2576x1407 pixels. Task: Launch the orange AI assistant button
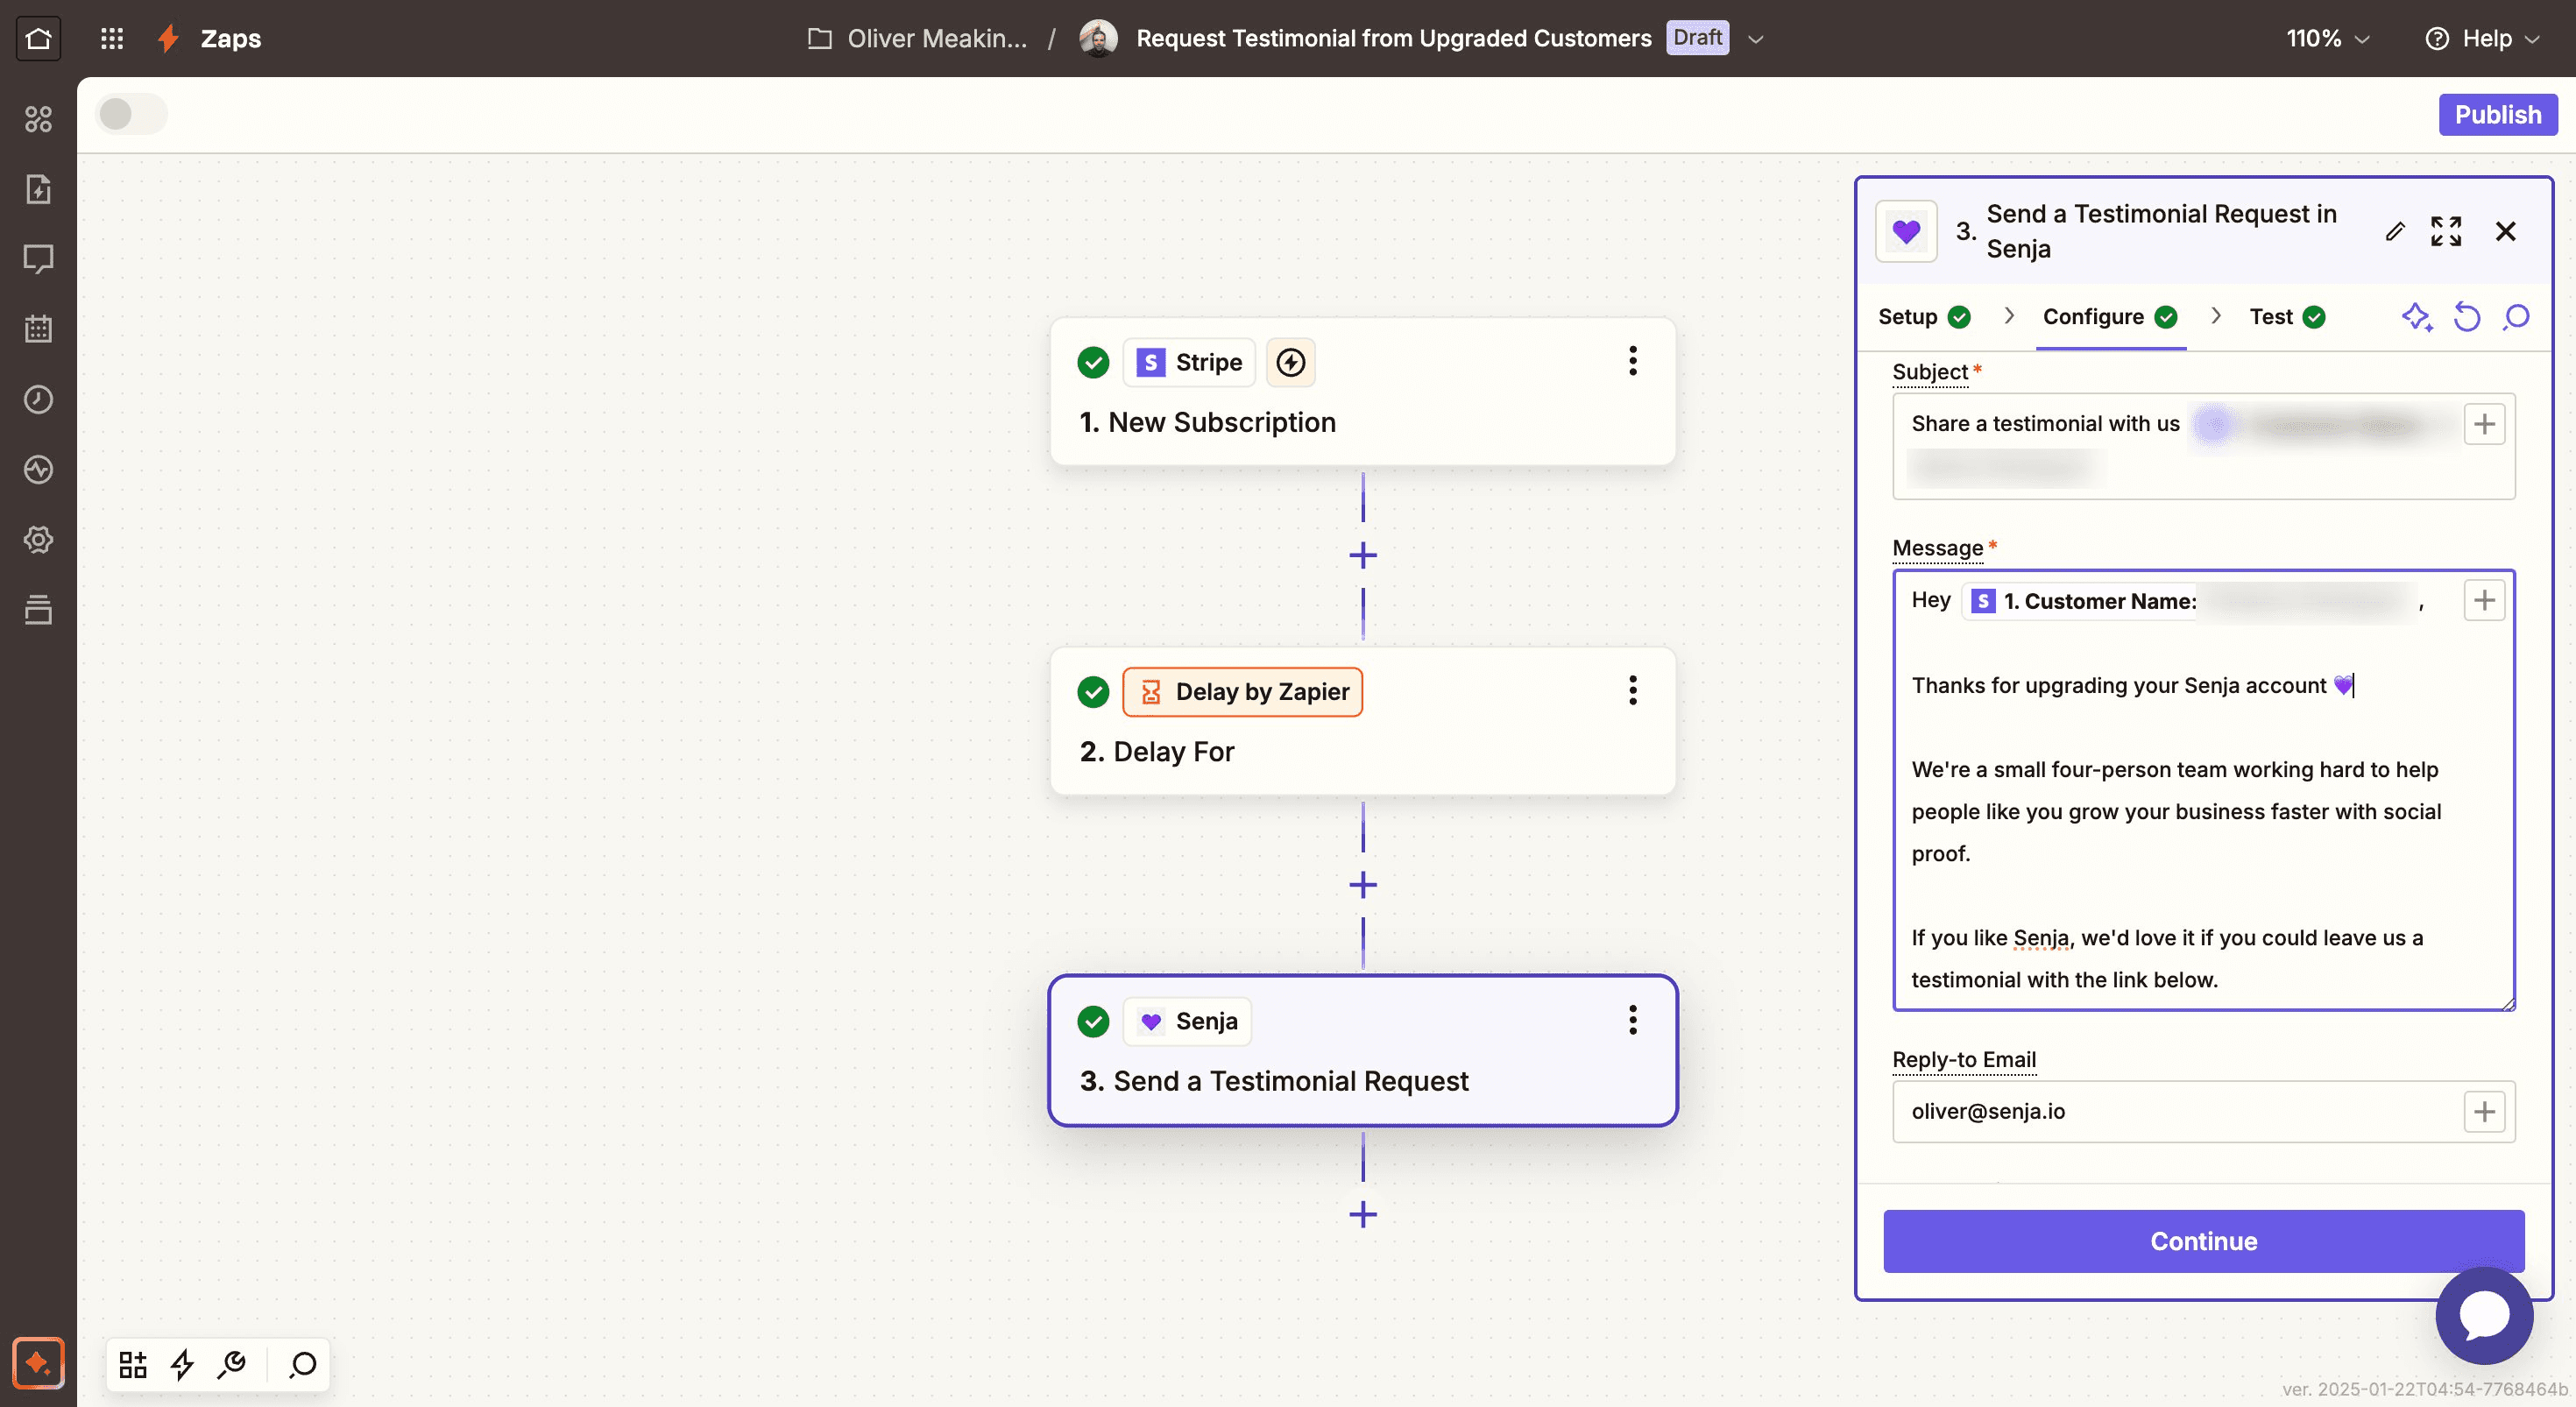pyautogui.click(x=38, y=1362)
